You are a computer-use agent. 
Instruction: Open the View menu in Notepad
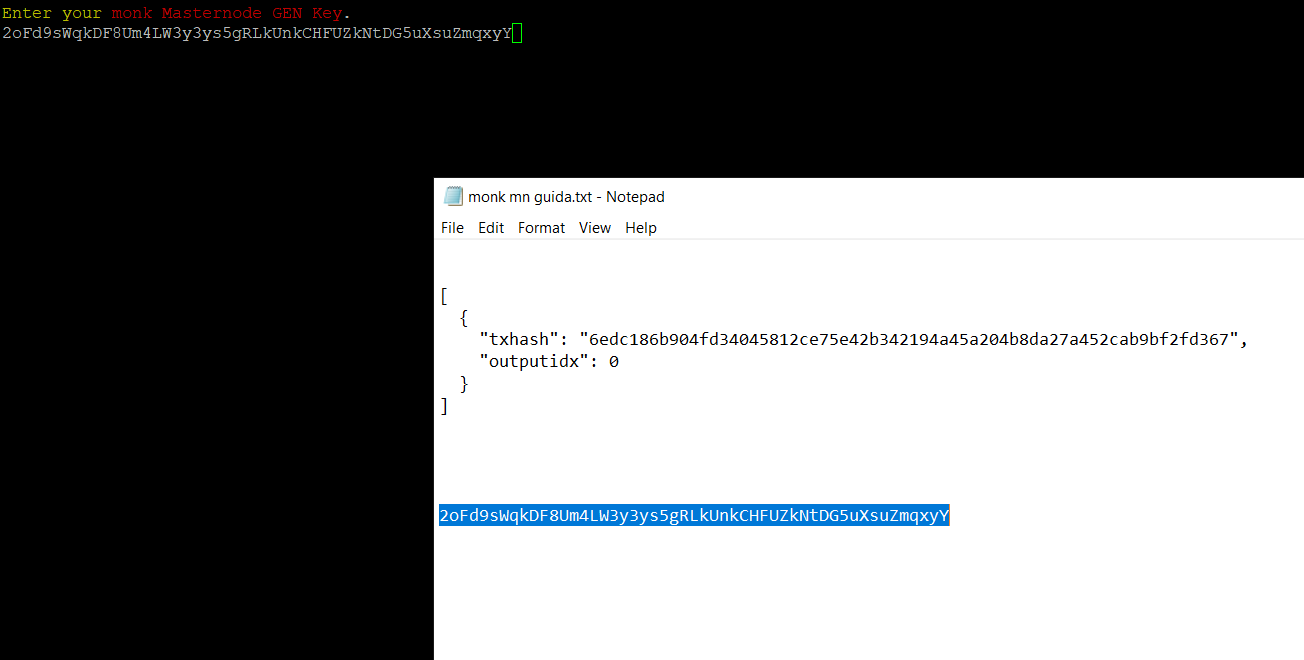pos(595,228)
